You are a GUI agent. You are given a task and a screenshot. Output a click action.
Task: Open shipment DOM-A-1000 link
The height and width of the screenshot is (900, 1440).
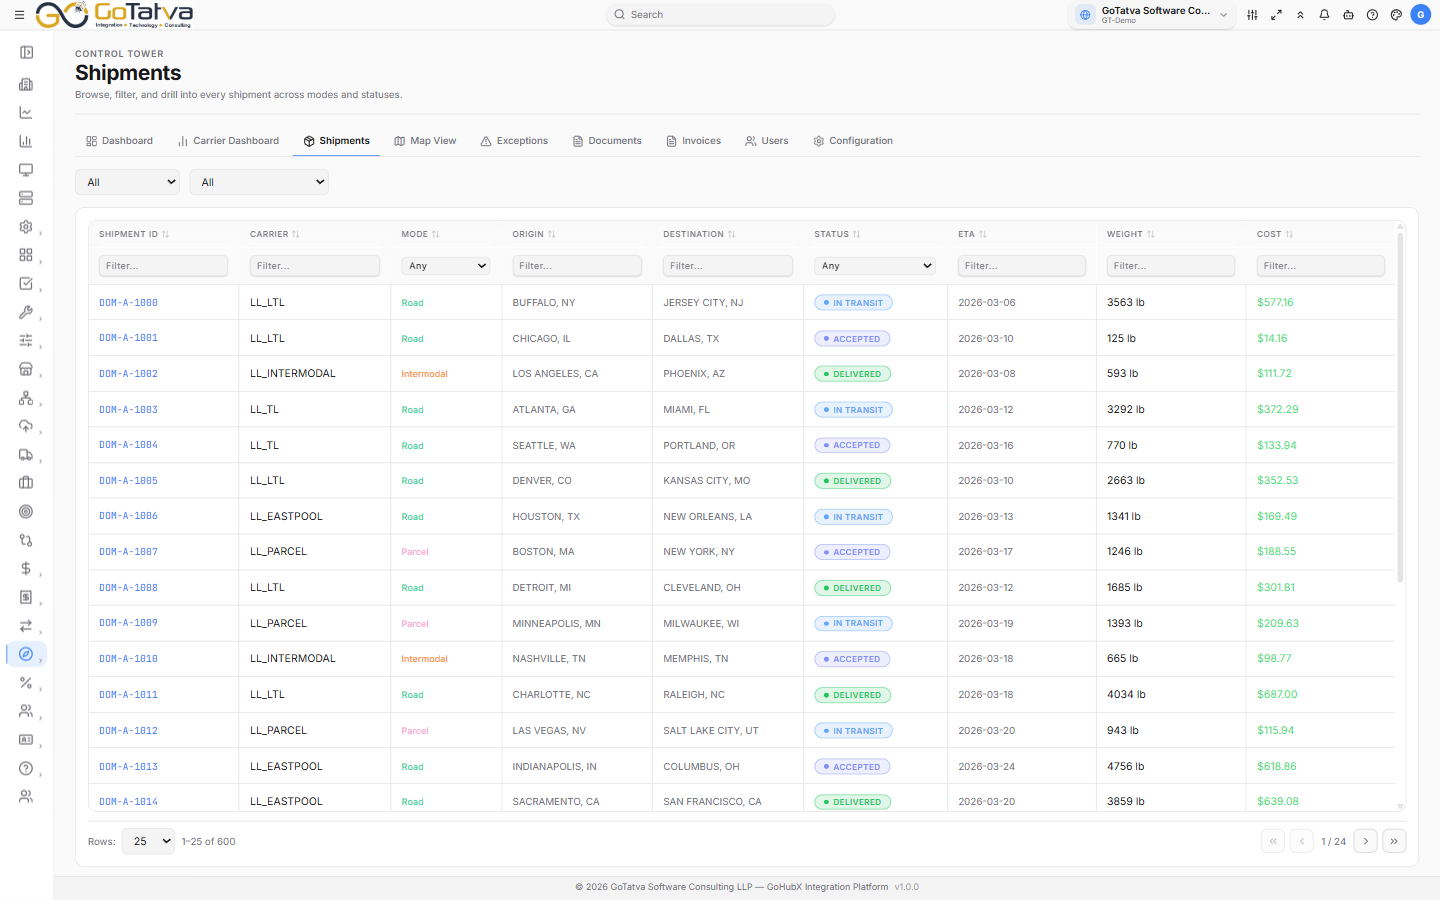128,302
